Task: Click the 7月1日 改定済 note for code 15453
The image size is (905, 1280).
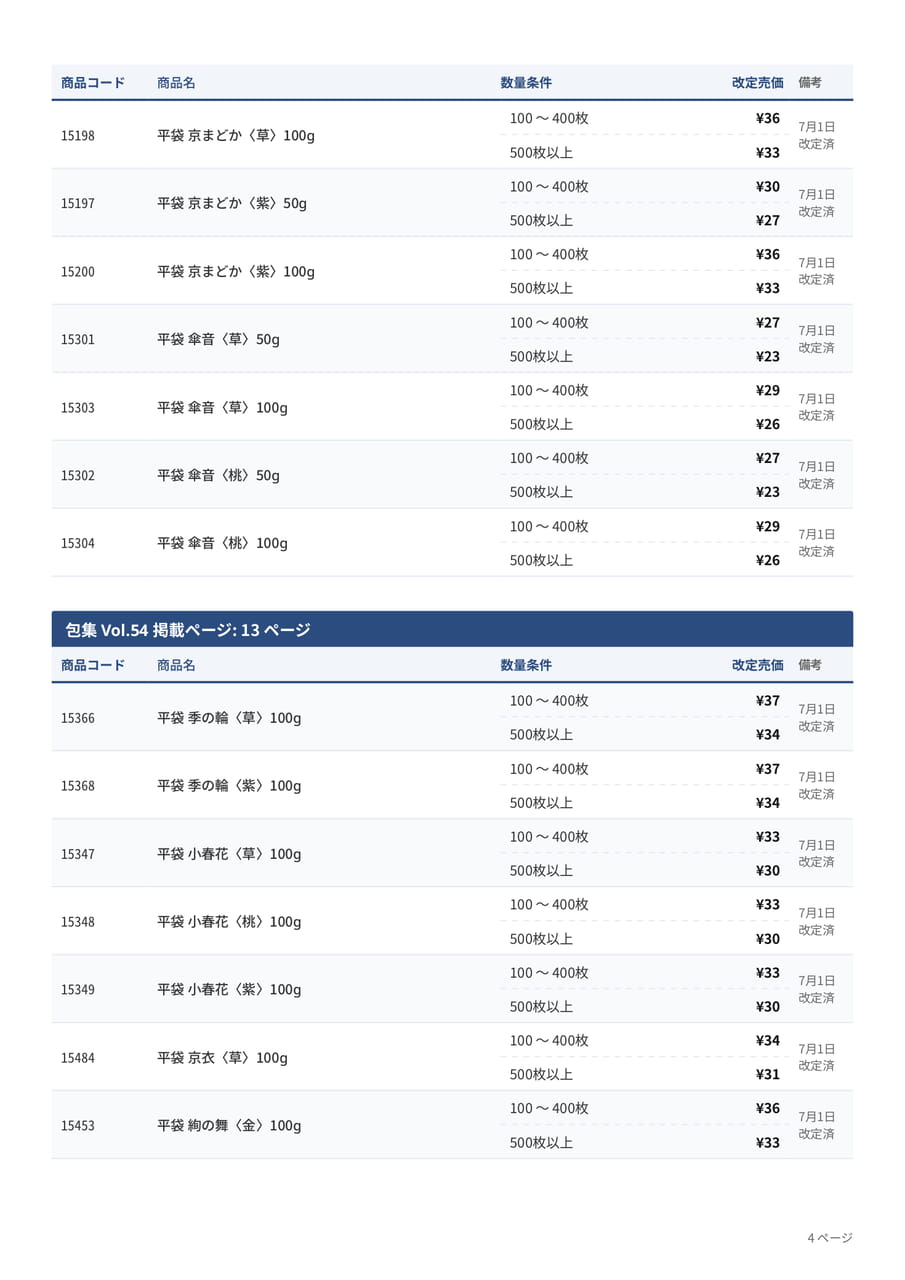Action: click(x=816, y=1125)
